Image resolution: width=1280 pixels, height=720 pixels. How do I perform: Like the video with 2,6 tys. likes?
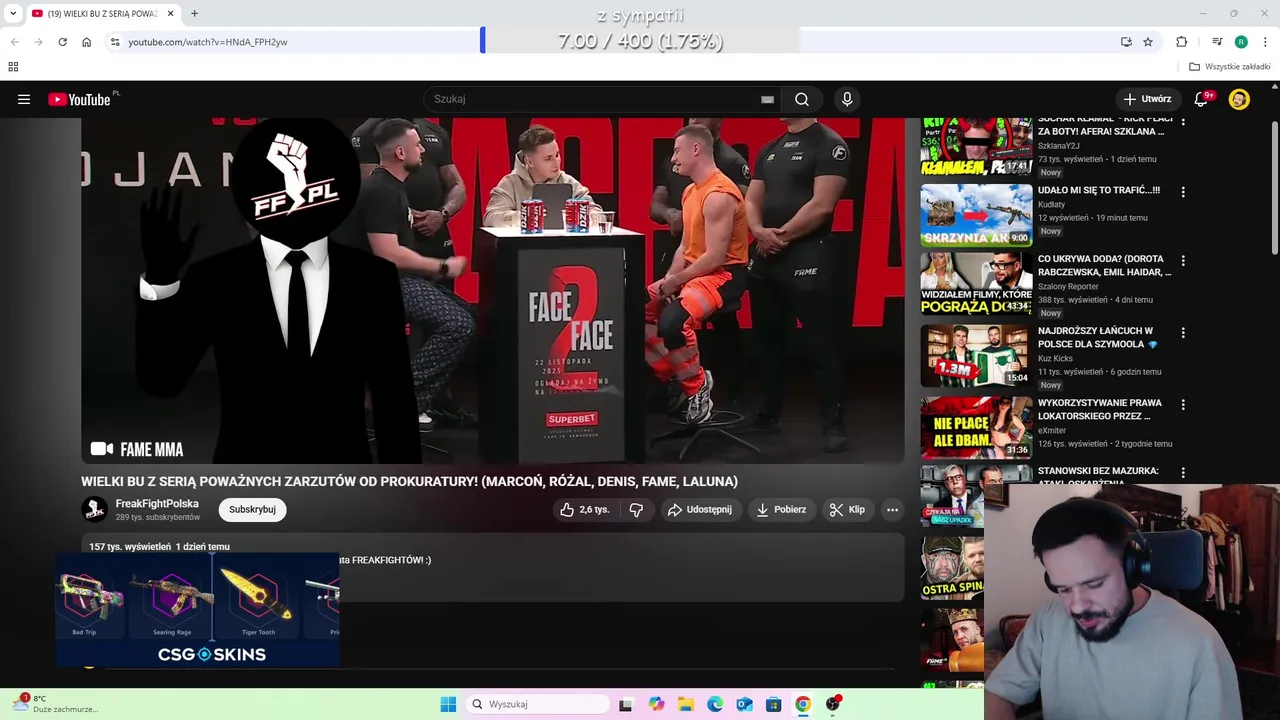(x=584, y=510)
